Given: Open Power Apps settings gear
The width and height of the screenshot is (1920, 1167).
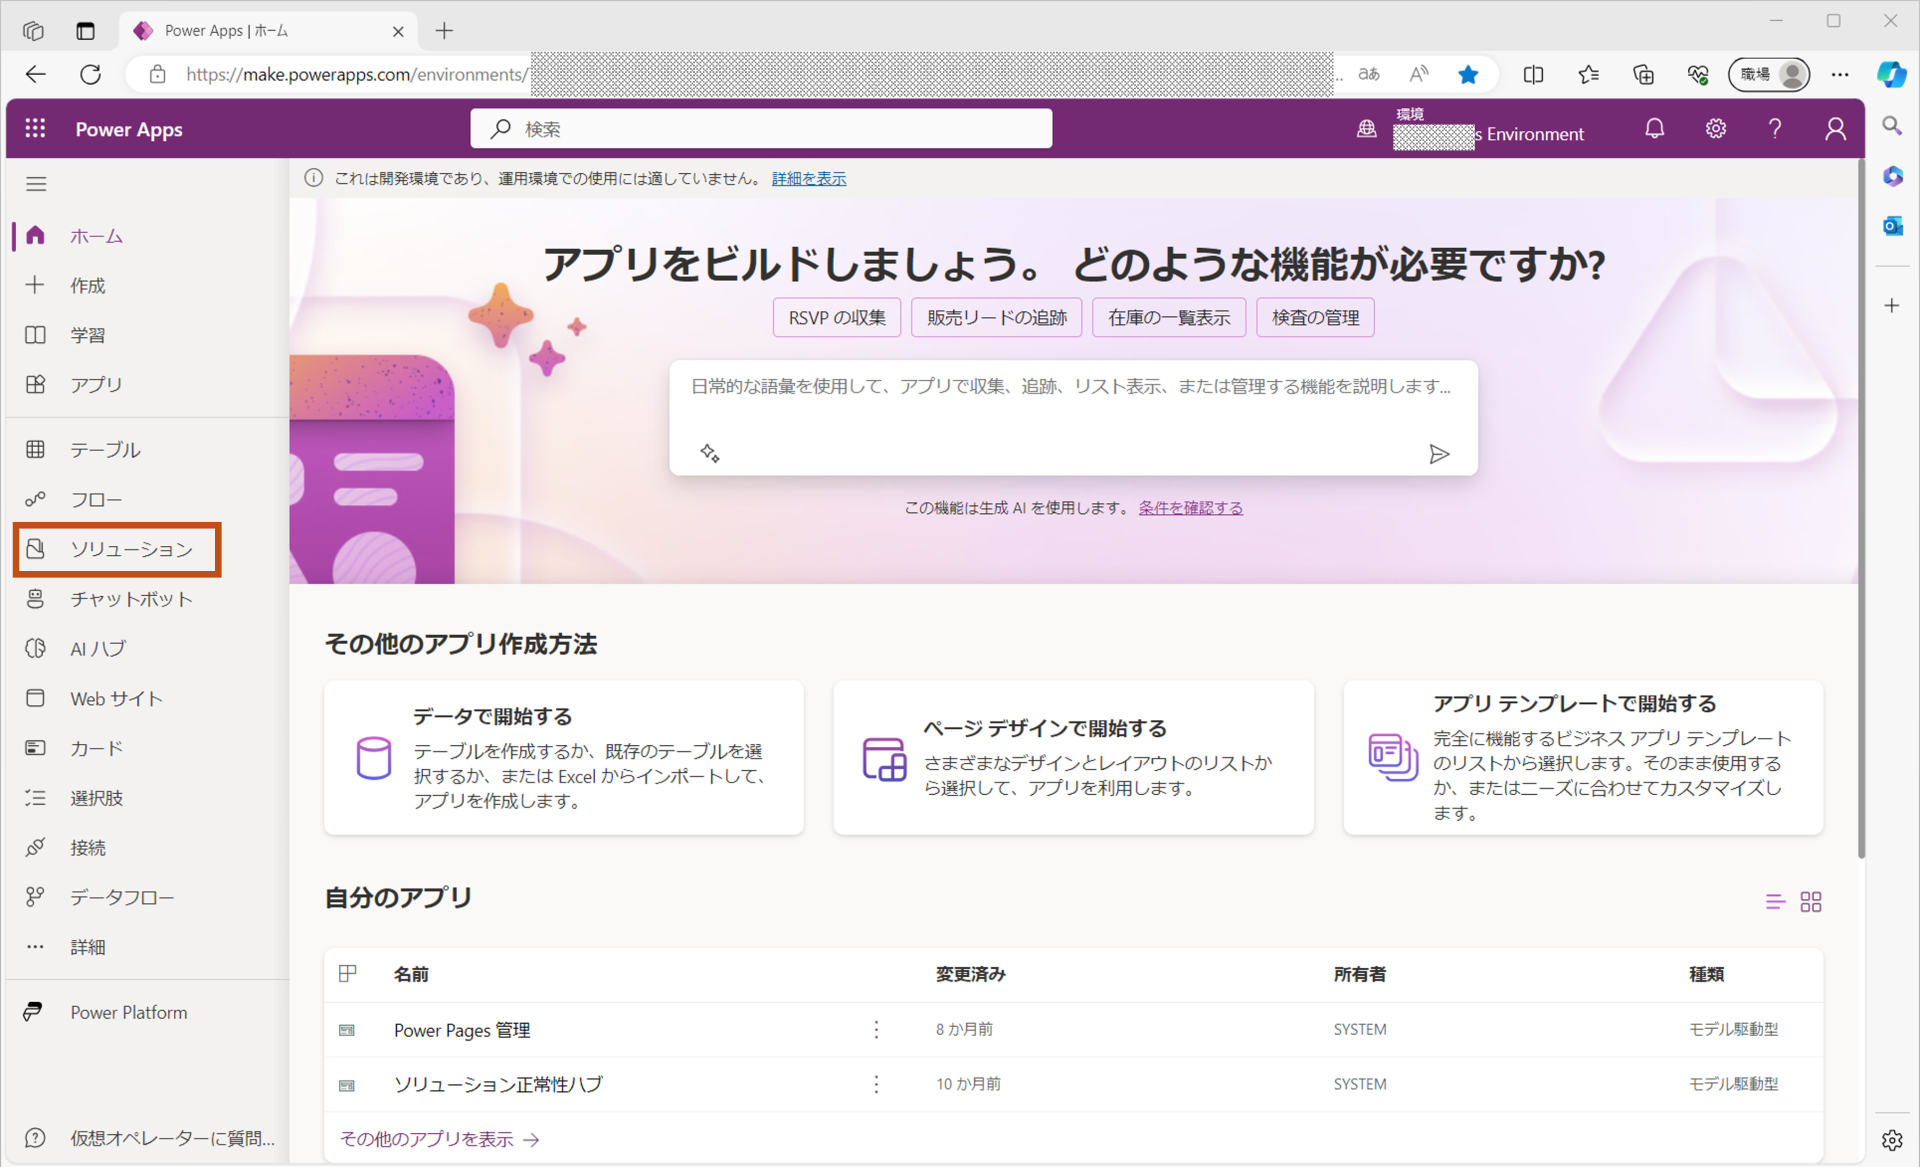Looking at the screenshot, I should [1716, 129].
